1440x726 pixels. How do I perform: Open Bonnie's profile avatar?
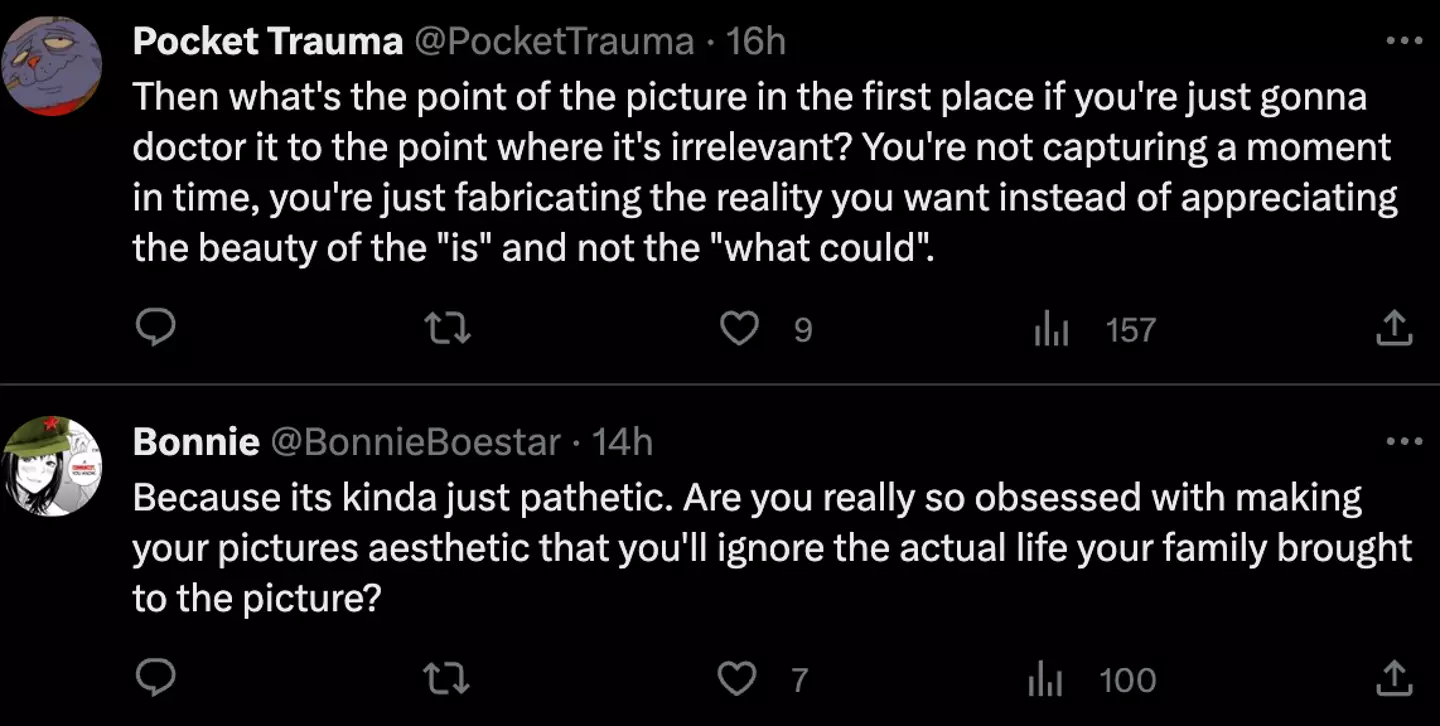[x=52, y=466]
